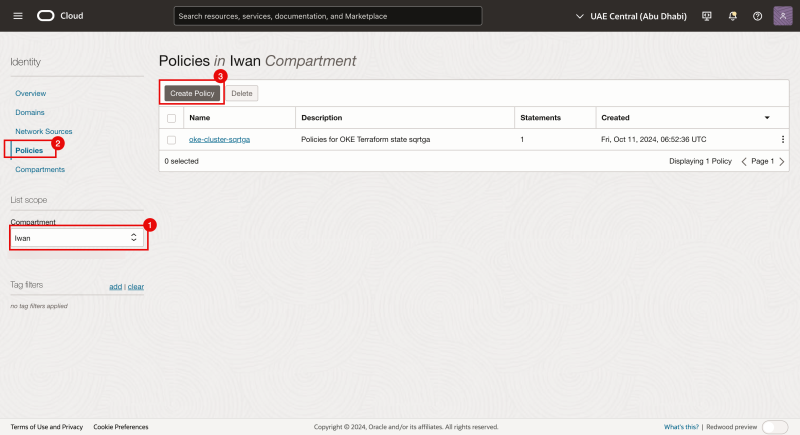
Task: Open actions menu for oke-cluster-sqrtga row
Action: coord(782,139)
